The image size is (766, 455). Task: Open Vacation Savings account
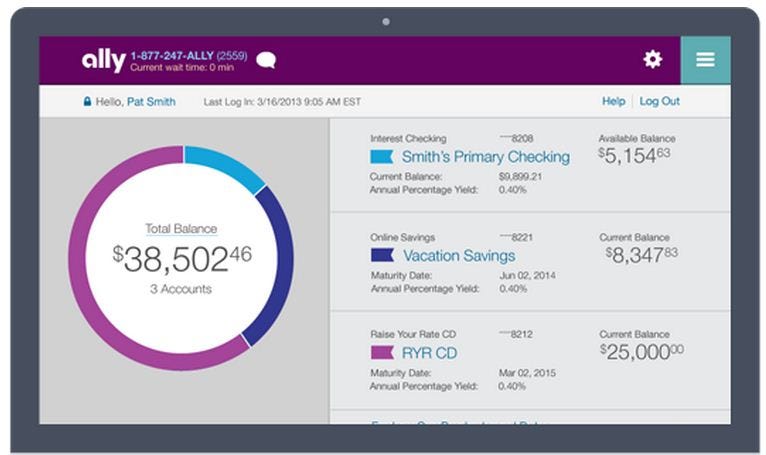pyautogui.click(x=459, y=256)
